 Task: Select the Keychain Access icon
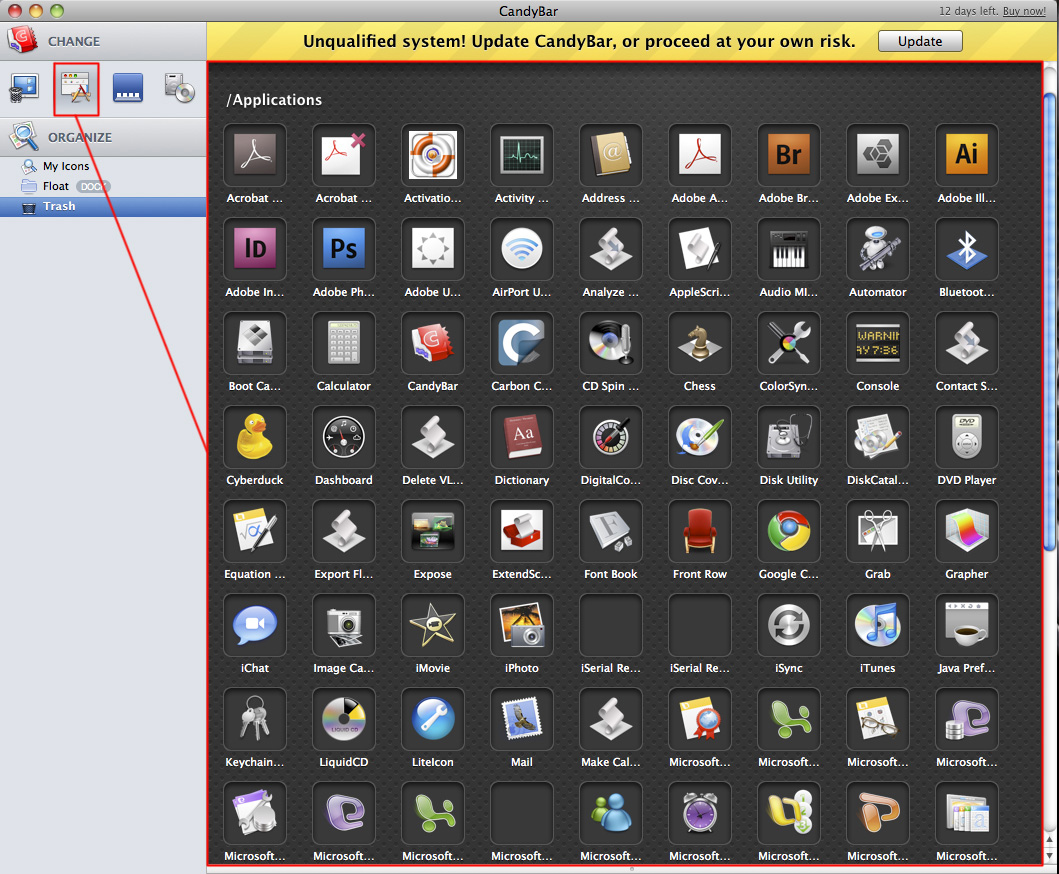point(255,718)
